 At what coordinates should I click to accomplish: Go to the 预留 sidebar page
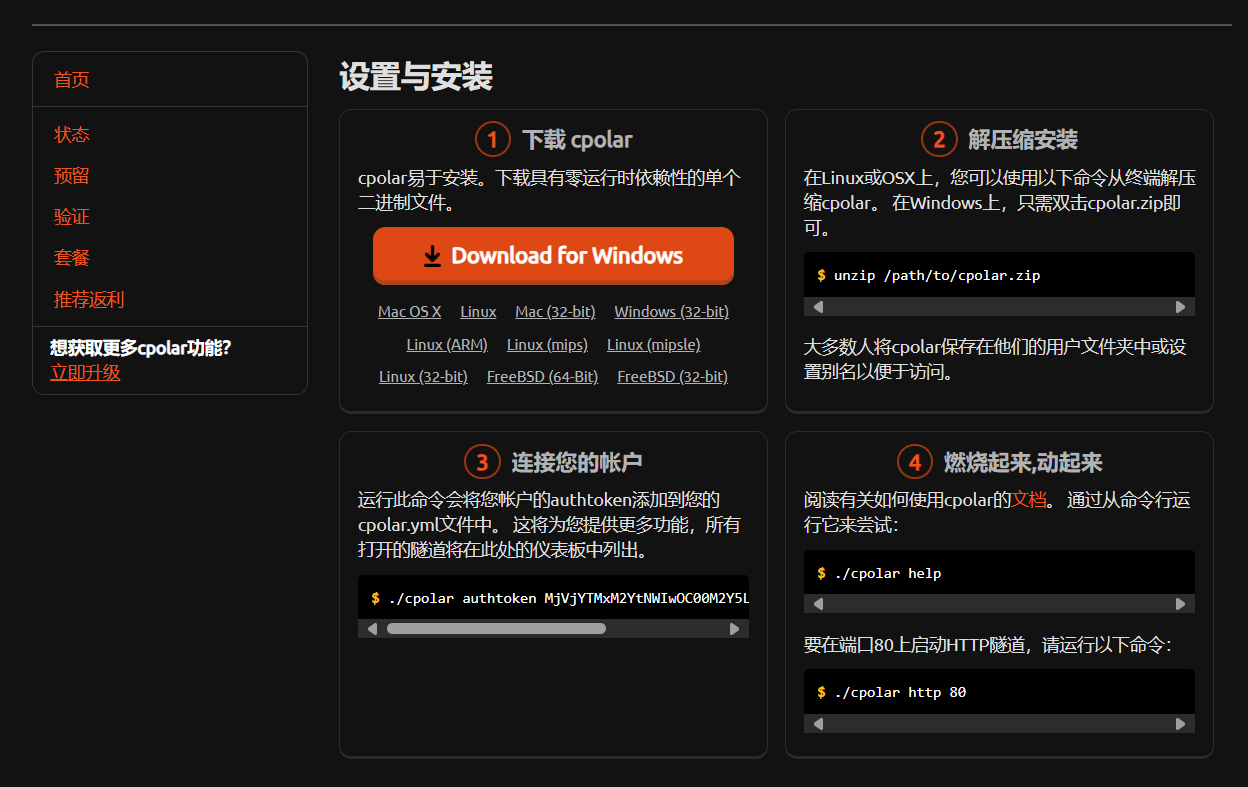[72, 176]
